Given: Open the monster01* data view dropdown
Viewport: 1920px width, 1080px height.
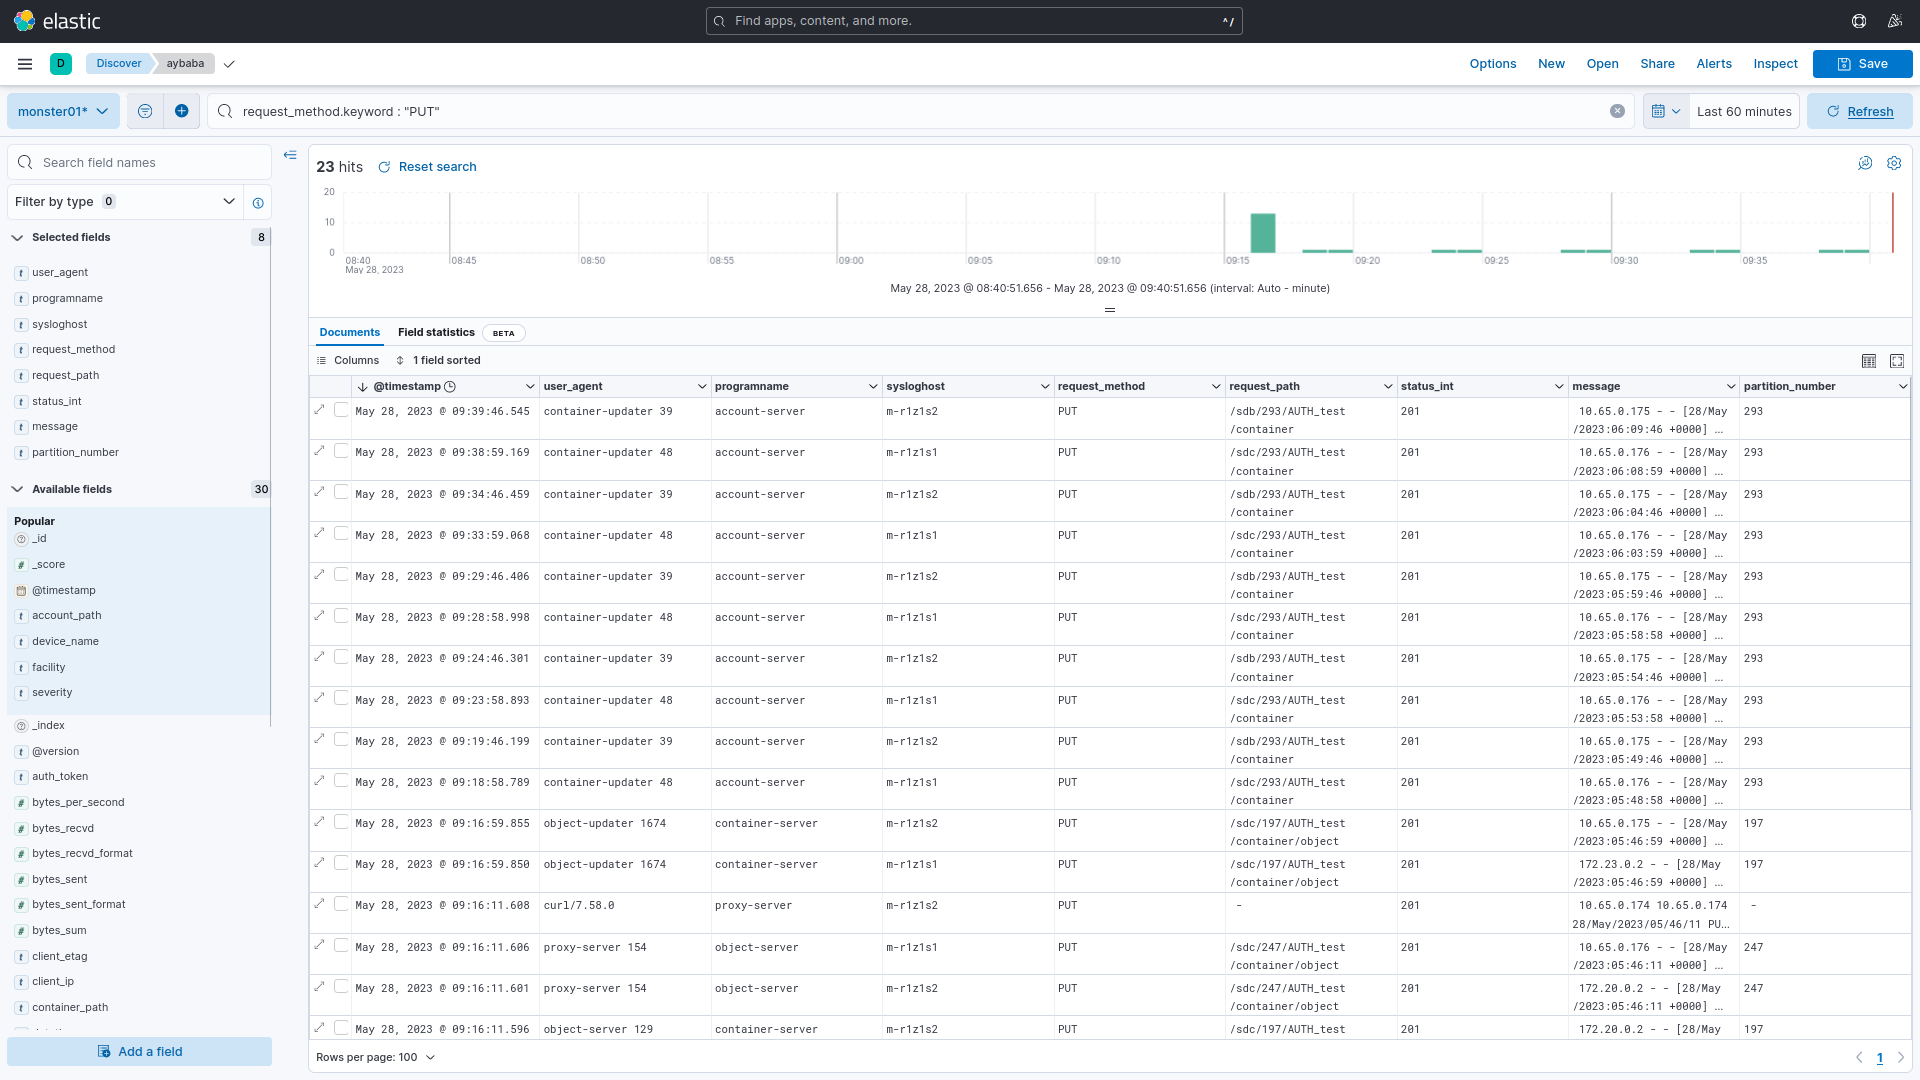Looking at the screenshot, I should (x=63, y=111).
